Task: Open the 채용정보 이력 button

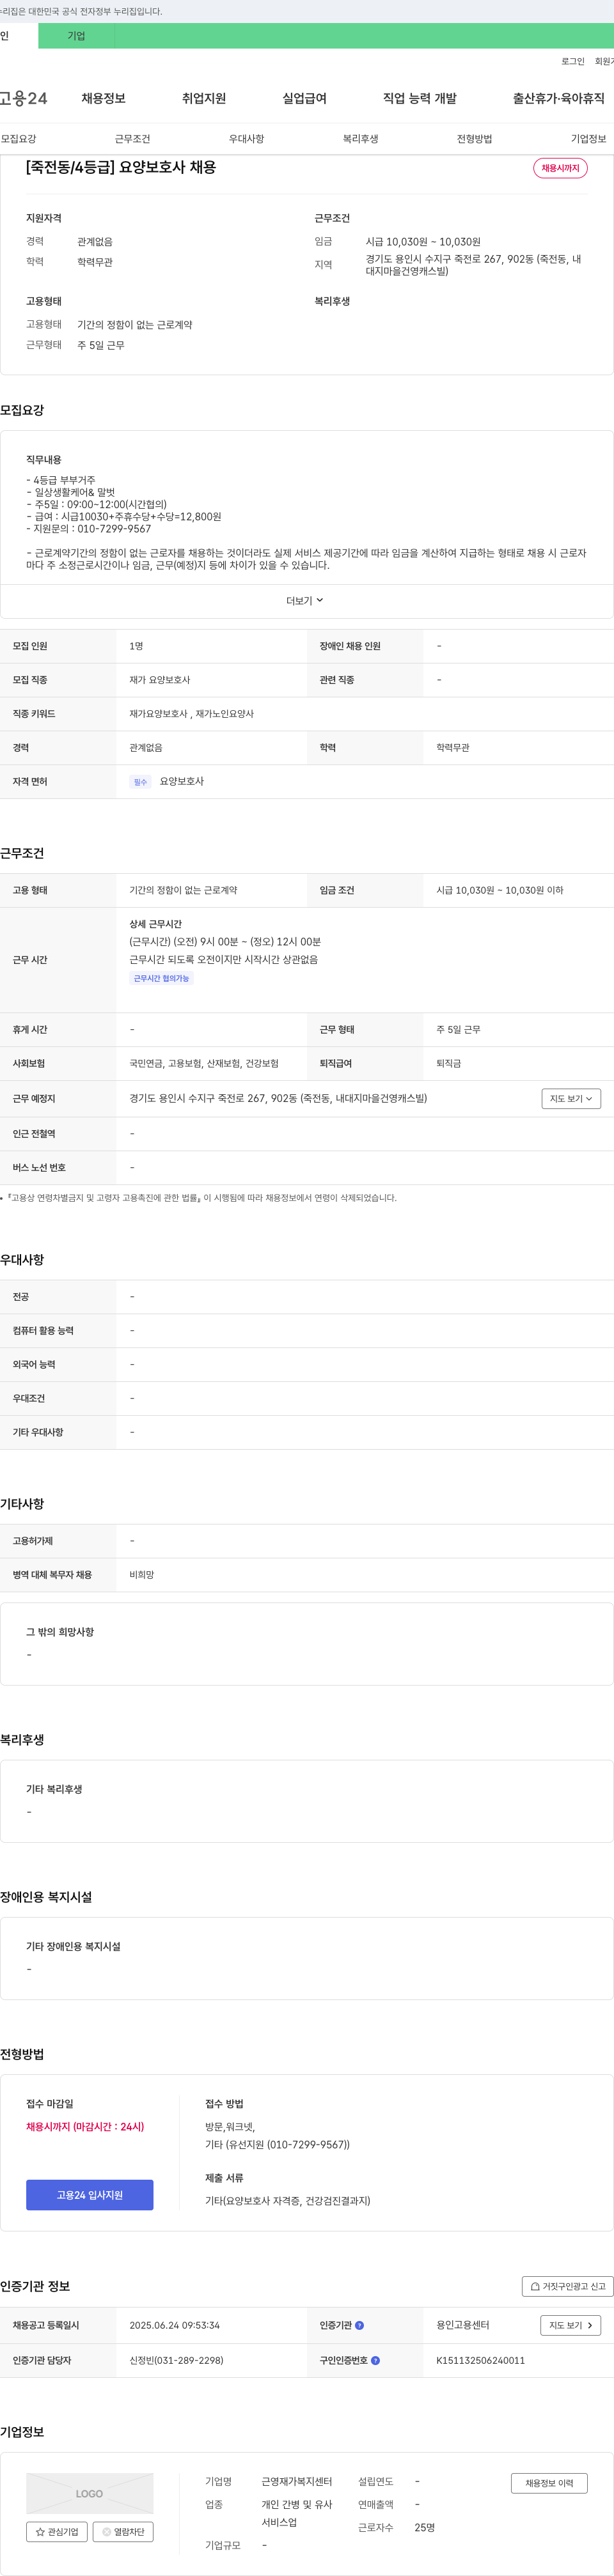Action: click(549, 2482)
